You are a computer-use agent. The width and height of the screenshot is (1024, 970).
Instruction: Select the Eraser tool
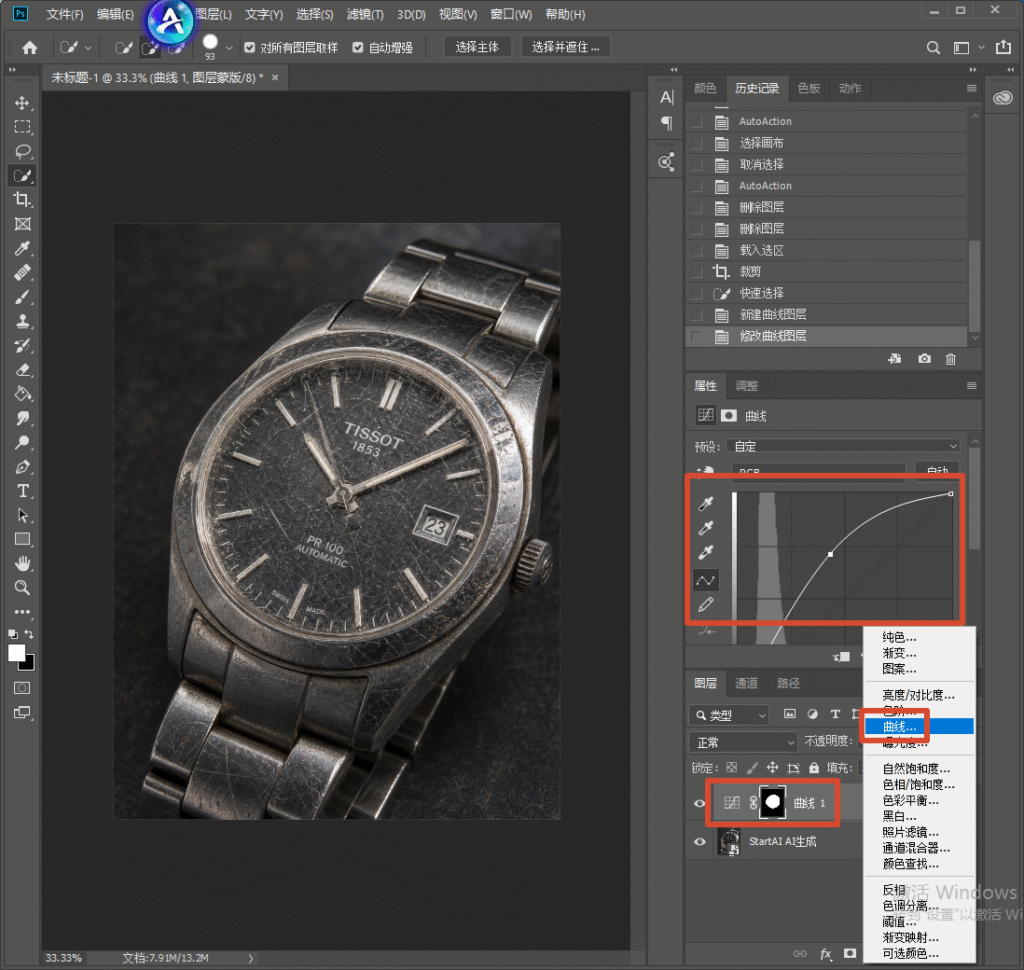pos(22,370)
